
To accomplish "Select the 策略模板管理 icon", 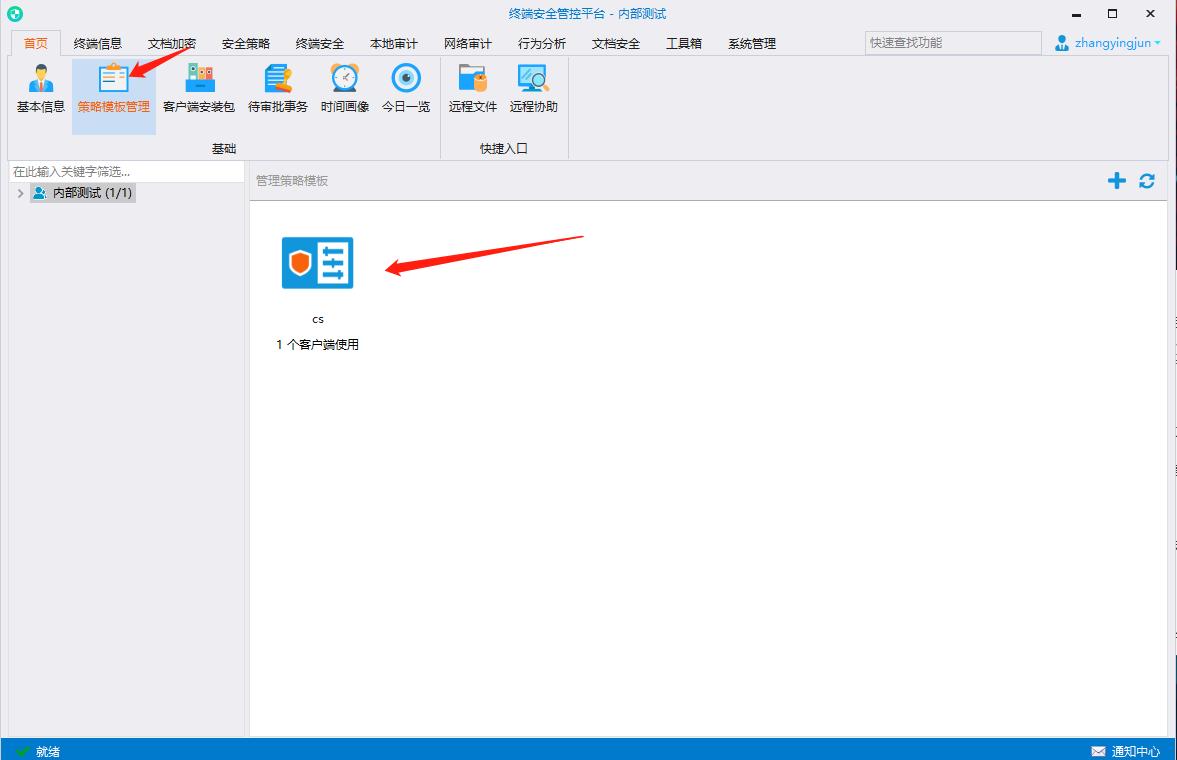I will coord(113,90).
